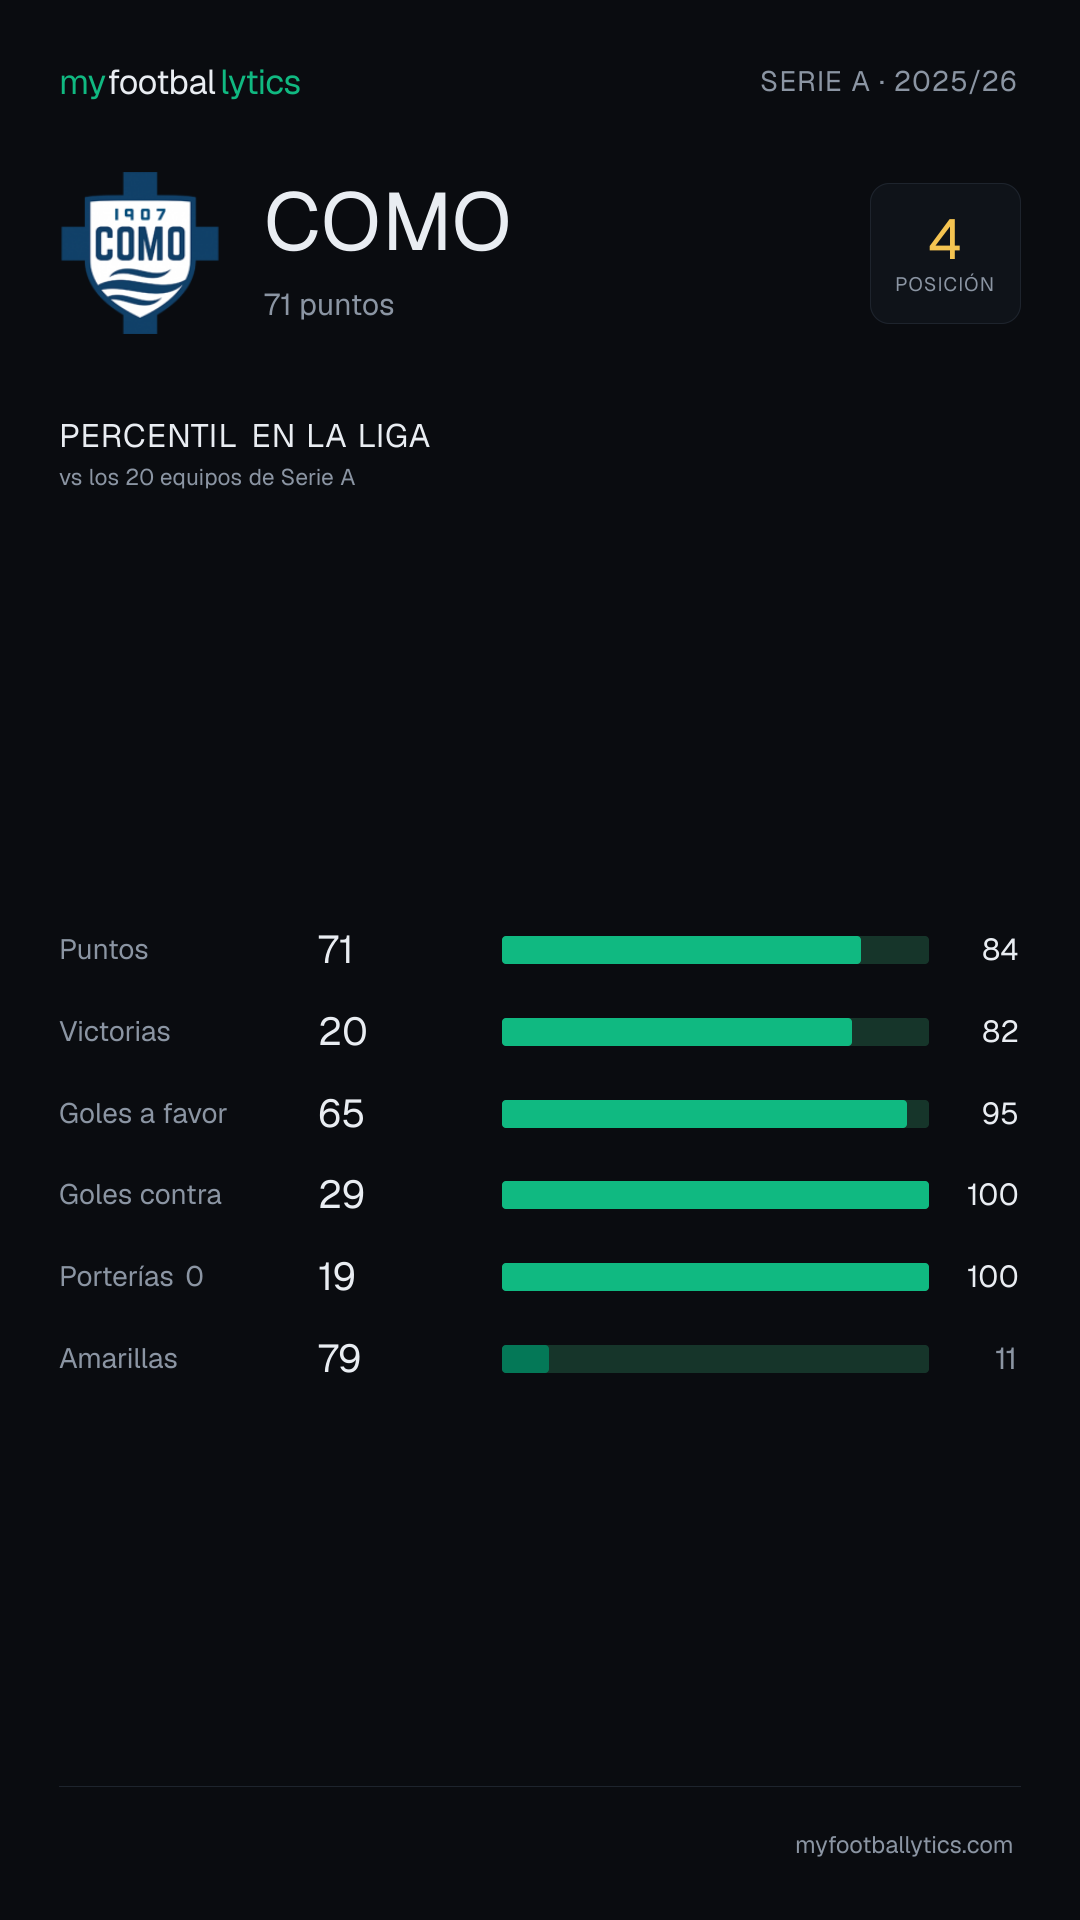Click the COMO team name heading
1080x1920 pixels.
tap(387, 222)
